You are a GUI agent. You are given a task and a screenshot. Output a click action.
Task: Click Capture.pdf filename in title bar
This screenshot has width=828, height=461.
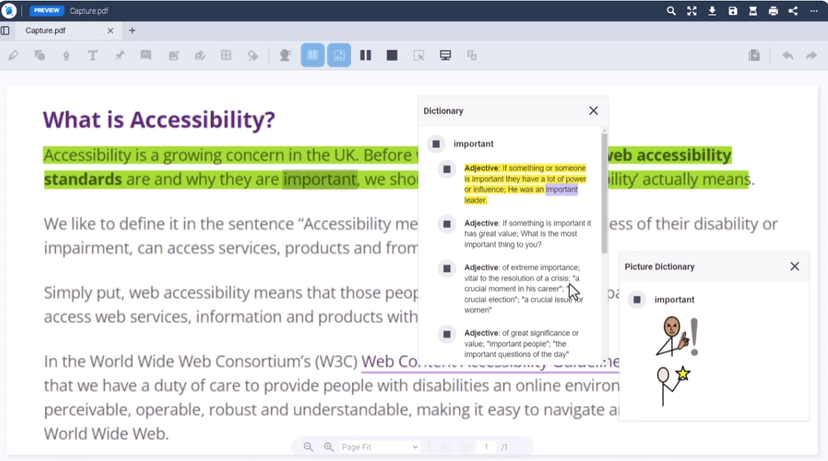(x=89, y=11)
